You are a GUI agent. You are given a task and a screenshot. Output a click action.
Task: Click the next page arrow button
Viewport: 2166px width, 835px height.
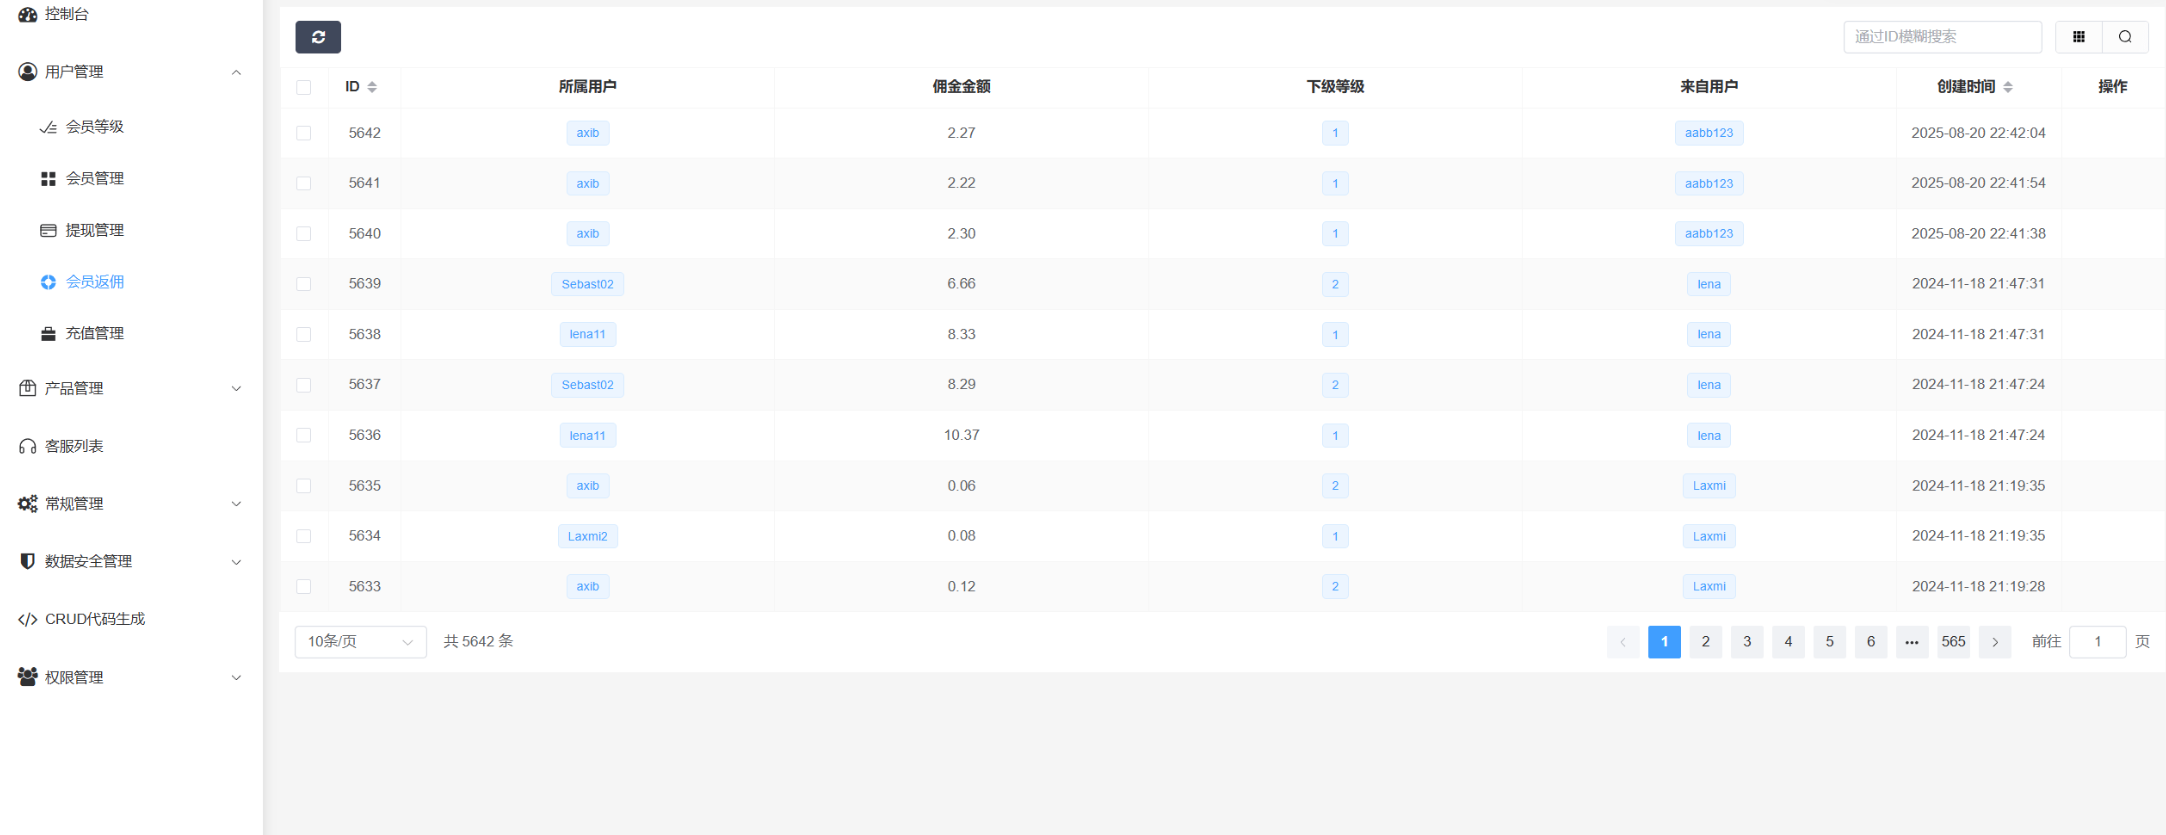(1995, 642)
